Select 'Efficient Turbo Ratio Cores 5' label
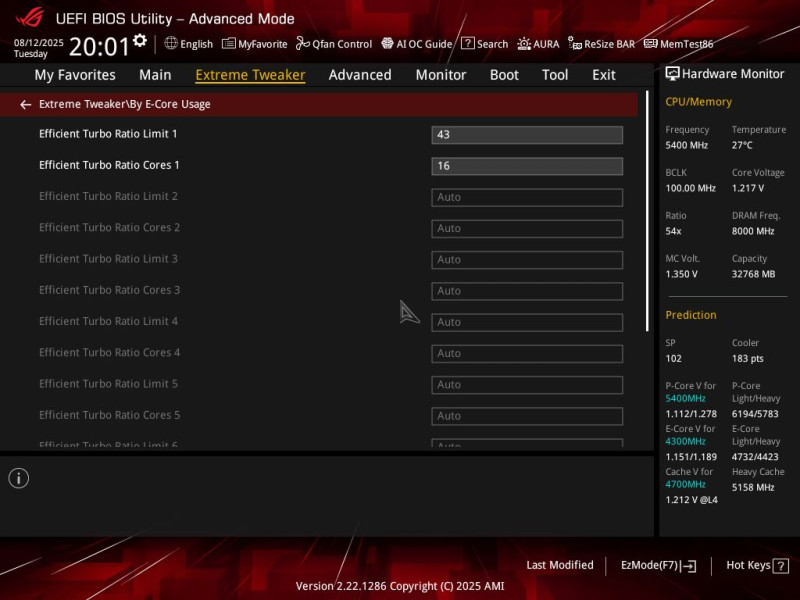Image resolution: width=800 pixels, height=600 pixels. pyautogui.click(x=109, y=415)
